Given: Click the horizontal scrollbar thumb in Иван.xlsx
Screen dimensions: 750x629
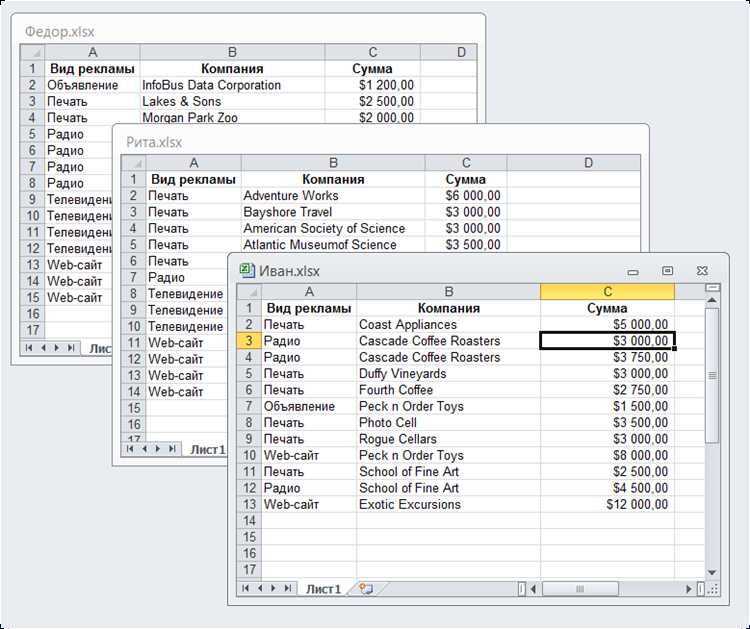Looking at the screenshot, I should point(580,589).
